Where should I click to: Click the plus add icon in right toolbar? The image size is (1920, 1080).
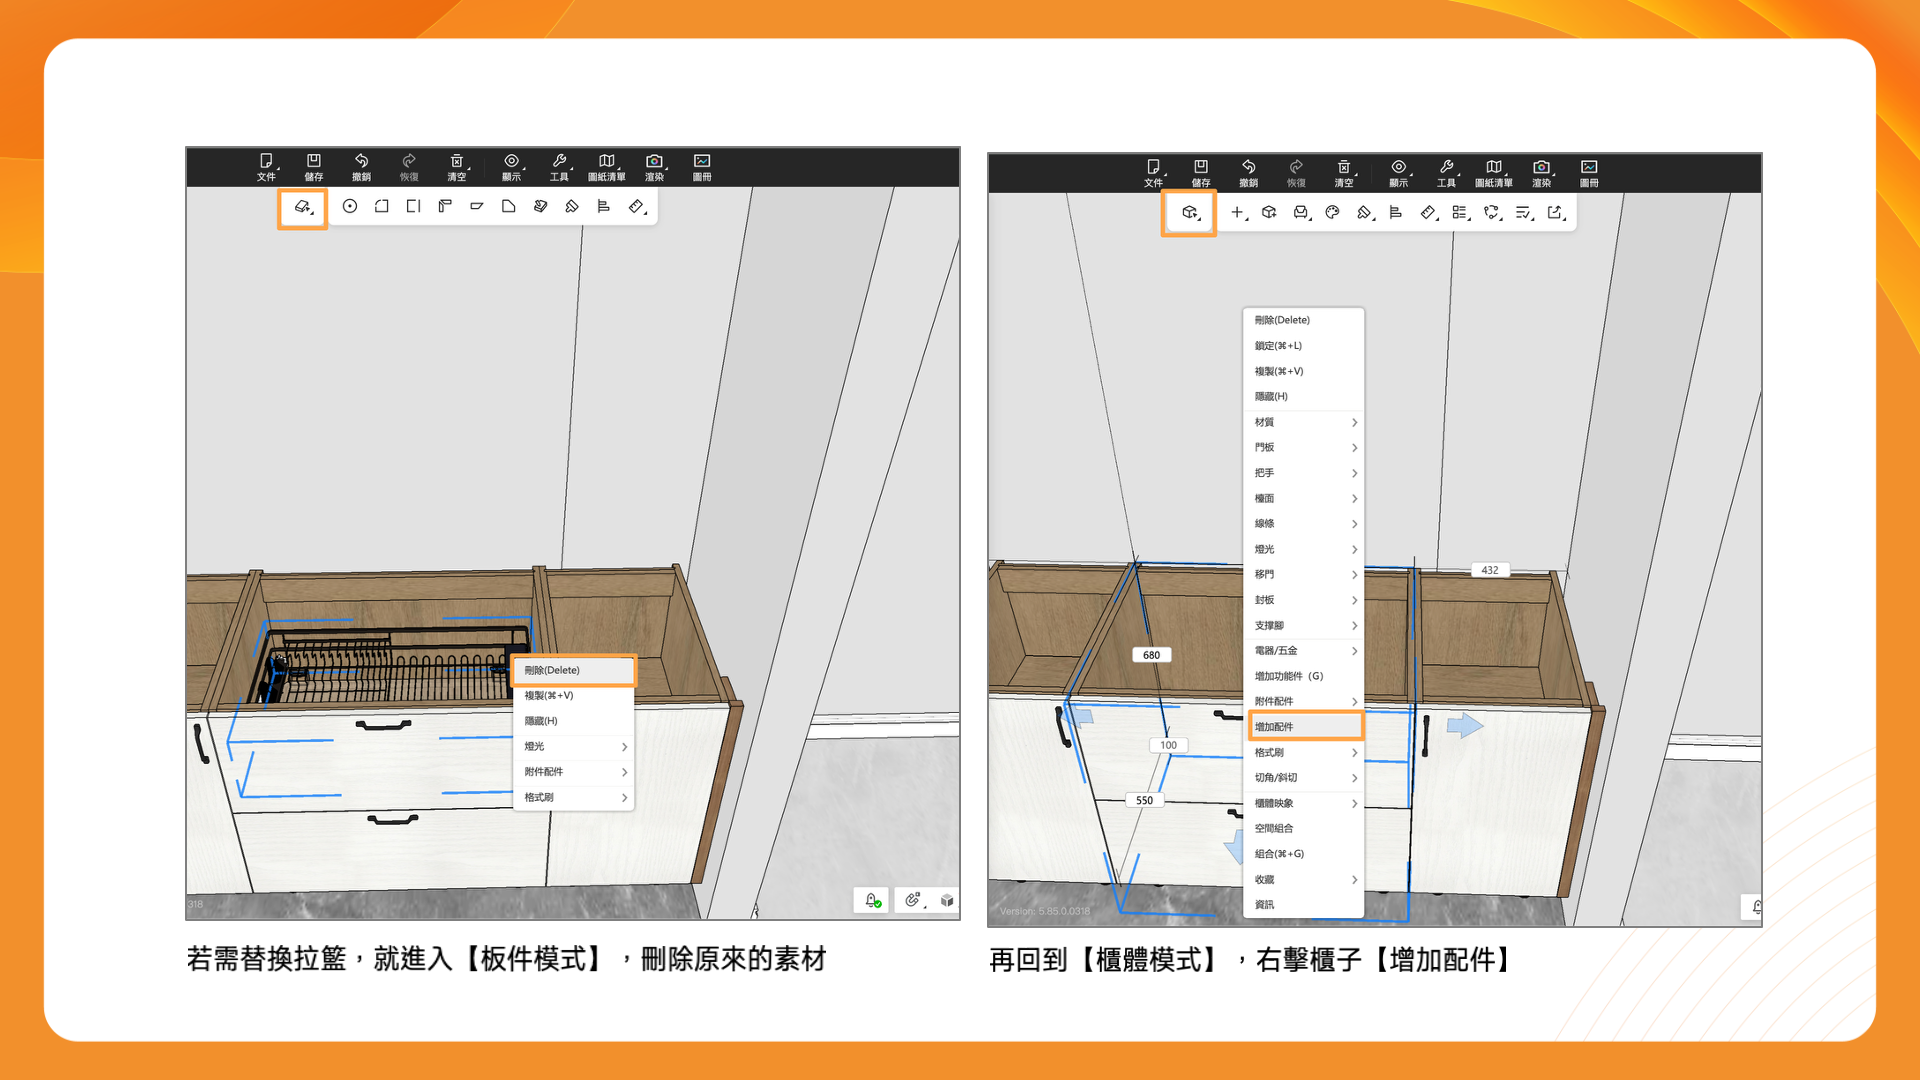1237,212
